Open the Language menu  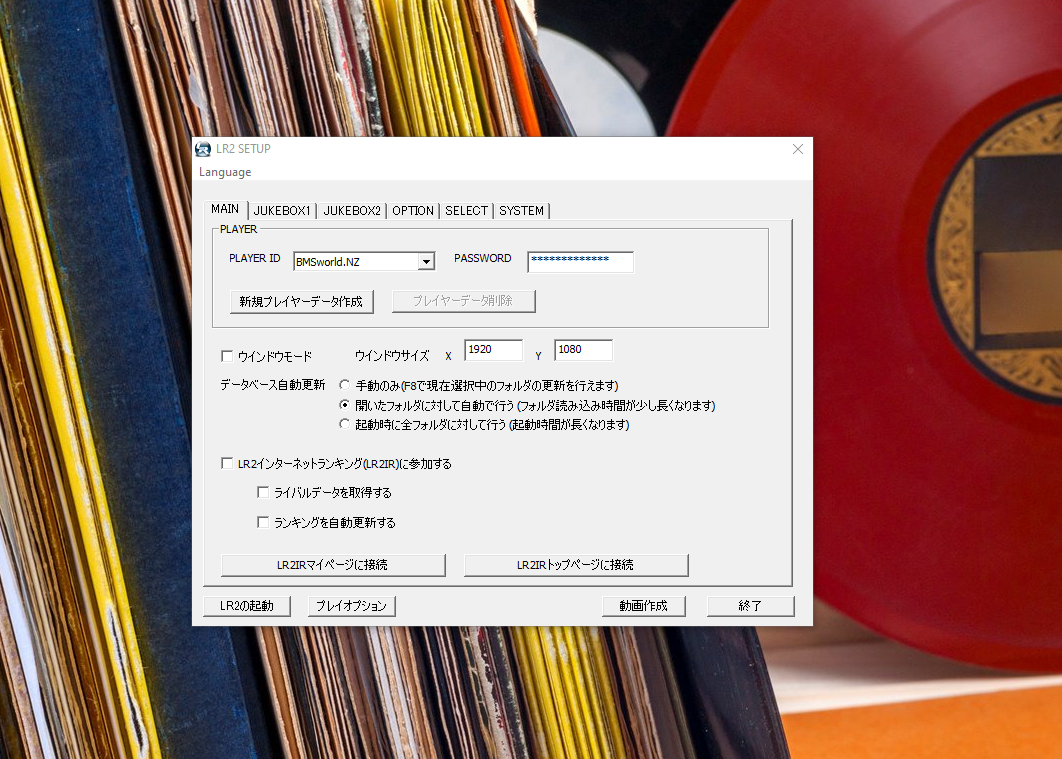point(225,172)
